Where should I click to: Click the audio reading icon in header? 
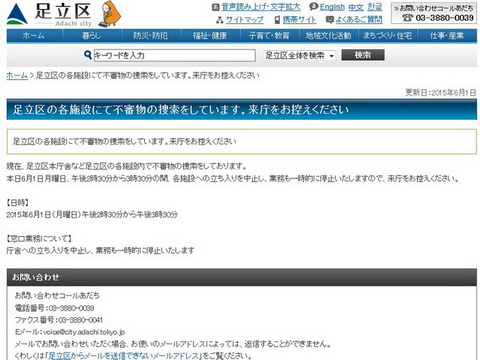click(216, 7)
